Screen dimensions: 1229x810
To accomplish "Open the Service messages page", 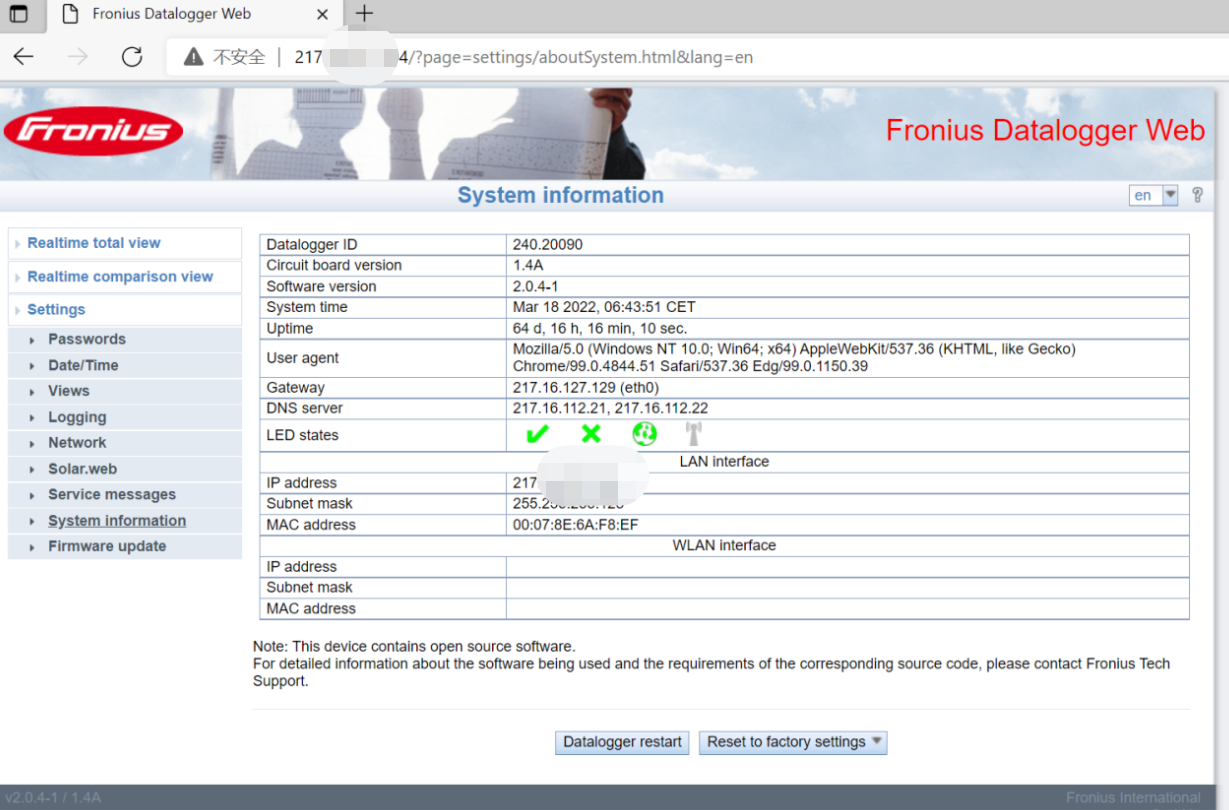I will pyautogui.click(x=112, y=495).
